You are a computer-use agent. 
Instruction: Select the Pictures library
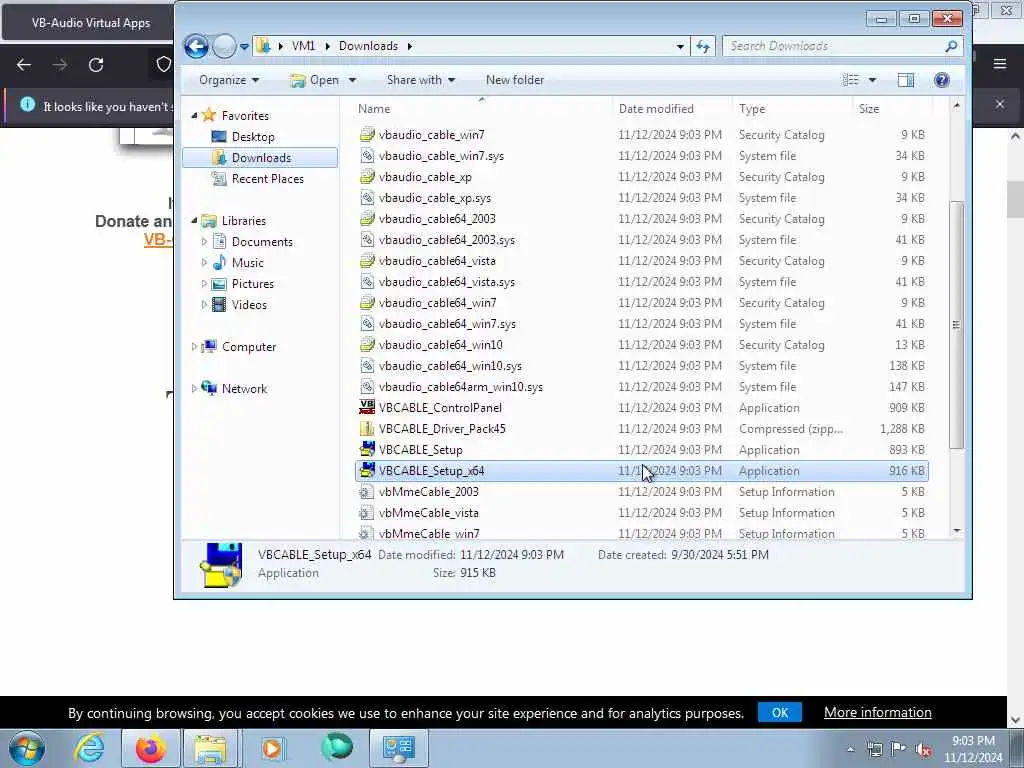click(x=253, y=283)
